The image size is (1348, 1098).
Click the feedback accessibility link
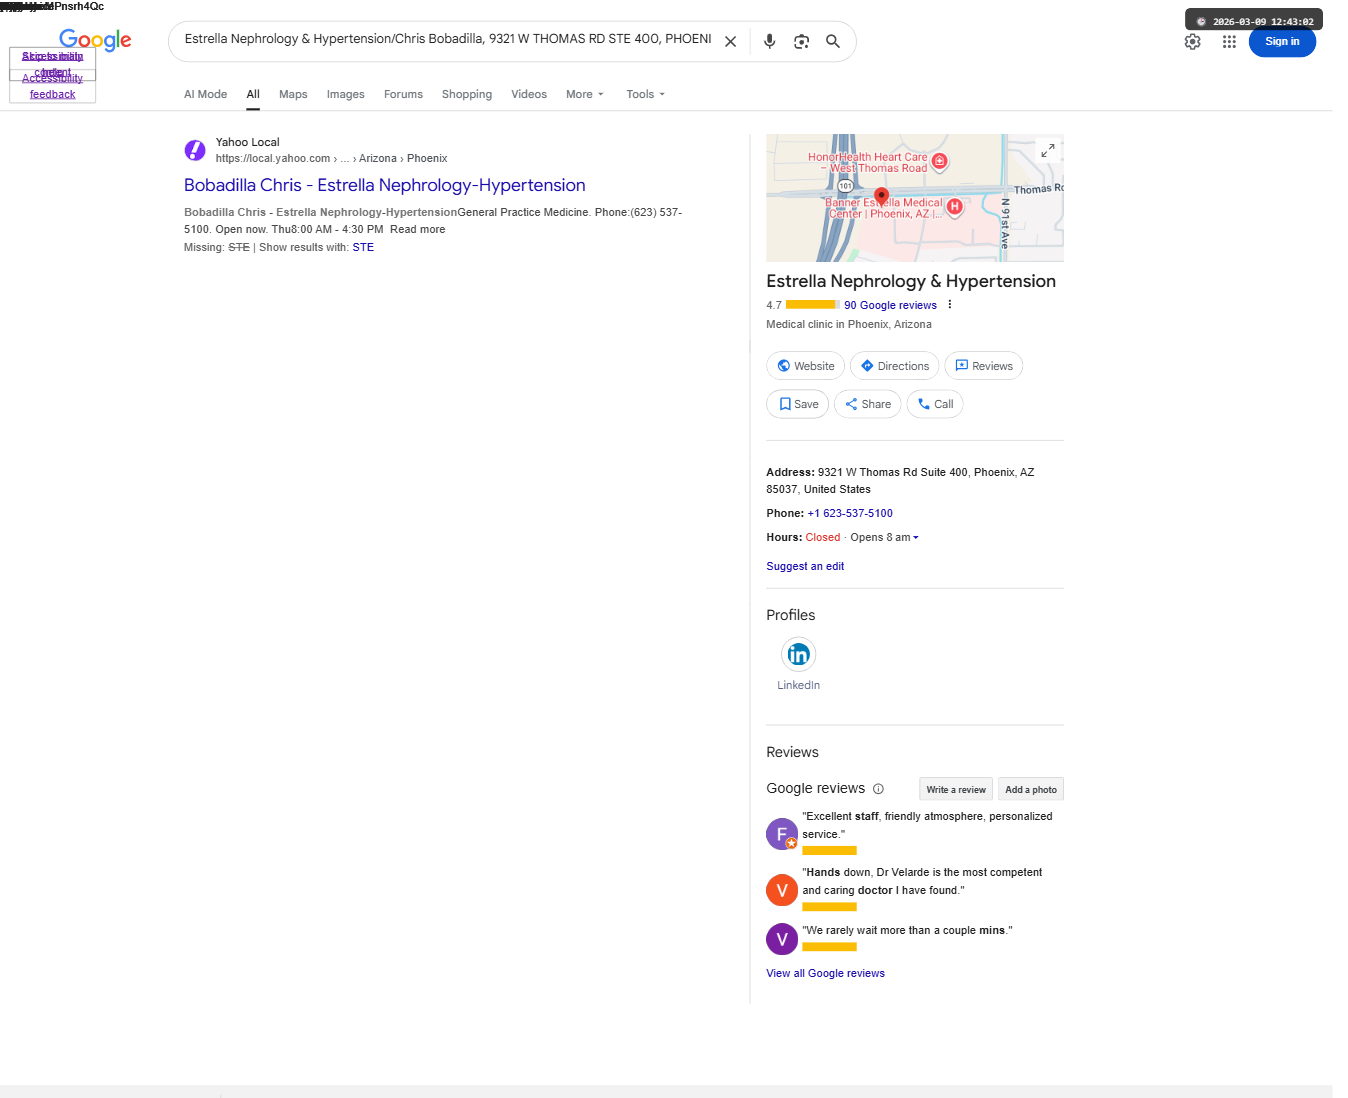pos(53,94)
